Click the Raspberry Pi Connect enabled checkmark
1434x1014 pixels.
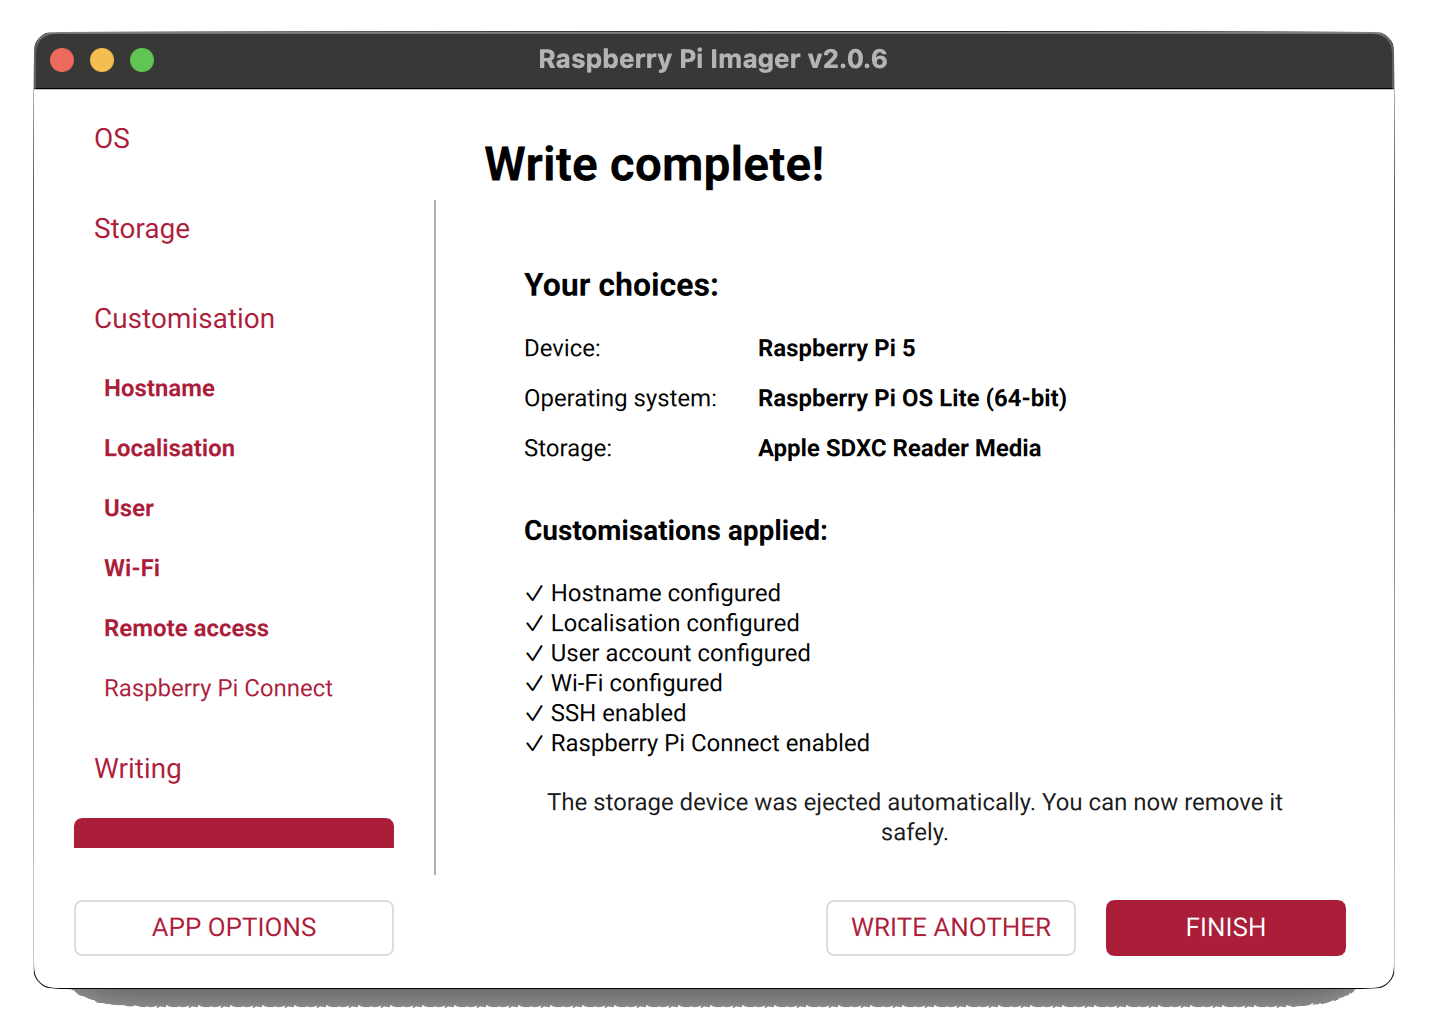pyautogui.click(x=534, y=742)
